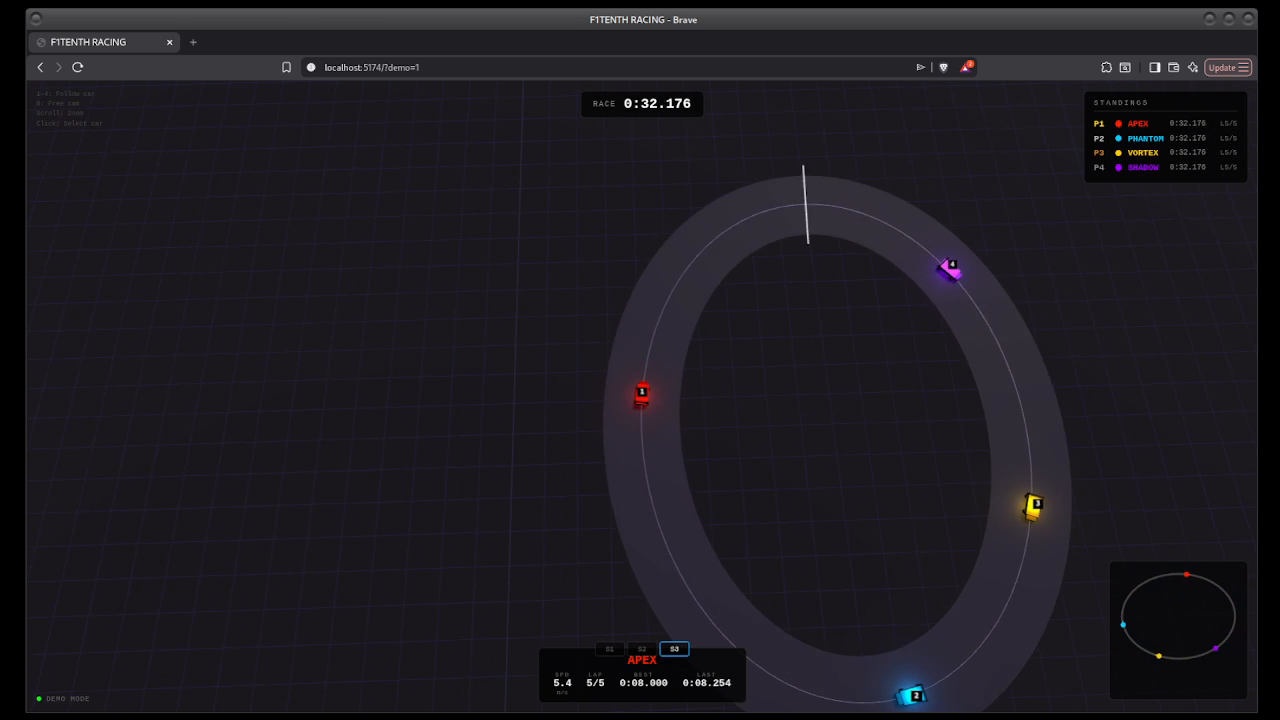Select the cyan PHANTOM car on track

click(912, 694)
